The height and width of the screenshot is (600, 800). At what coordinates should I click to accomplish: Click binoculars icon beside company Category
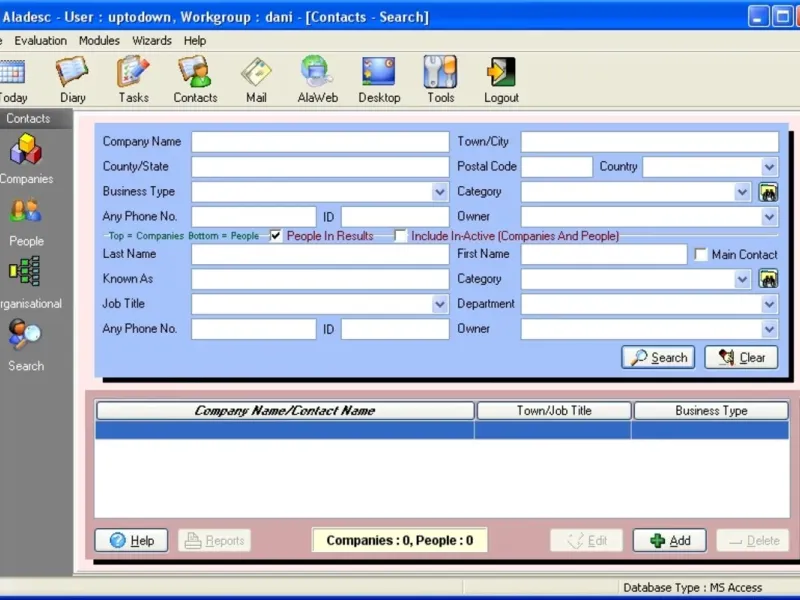point(768,192)
